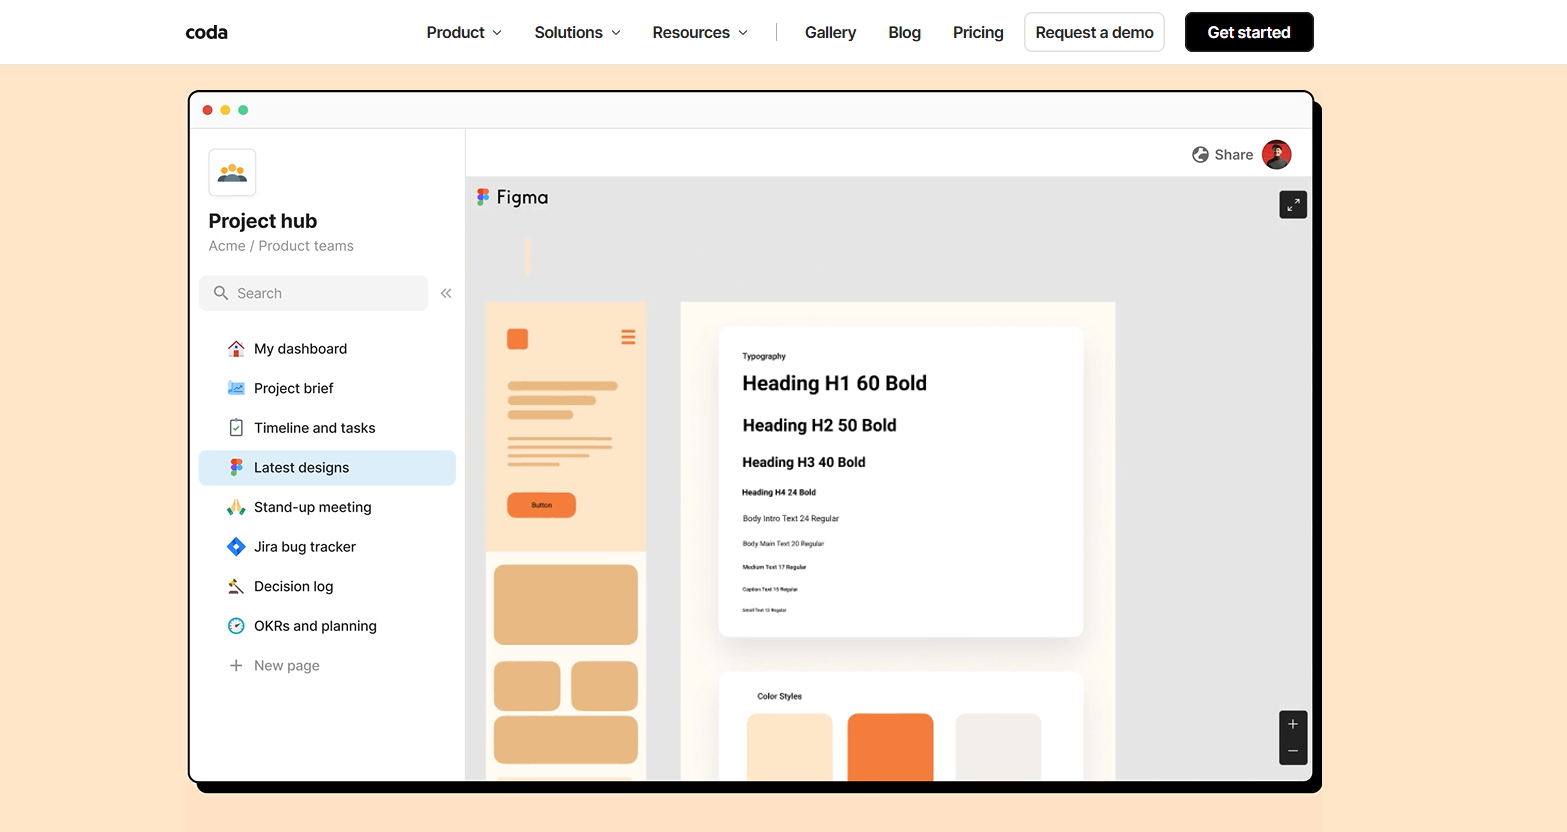1567x832 pixels.
Task: Go to the Gallery page
Action: [830, 32]
